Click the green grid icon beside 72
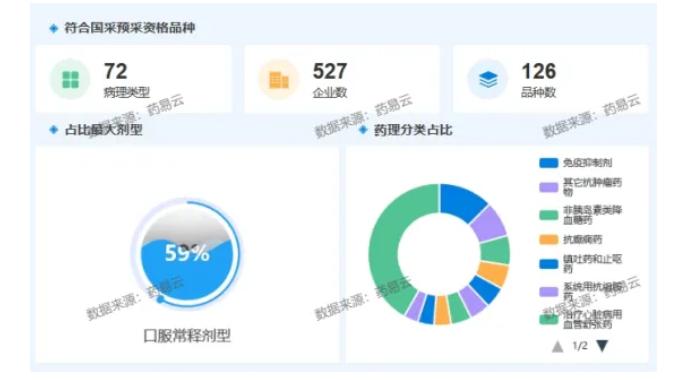Screen dimensions: 677x380 pyautogui.click(x=70, y=79)
